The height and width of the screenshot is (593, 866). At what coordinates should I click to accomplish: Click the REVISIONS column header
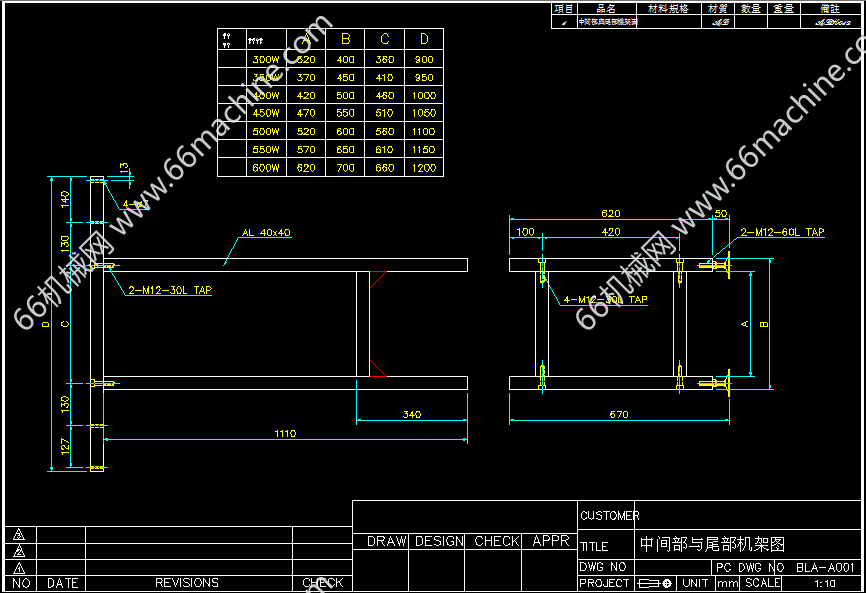tap(187, 583)
